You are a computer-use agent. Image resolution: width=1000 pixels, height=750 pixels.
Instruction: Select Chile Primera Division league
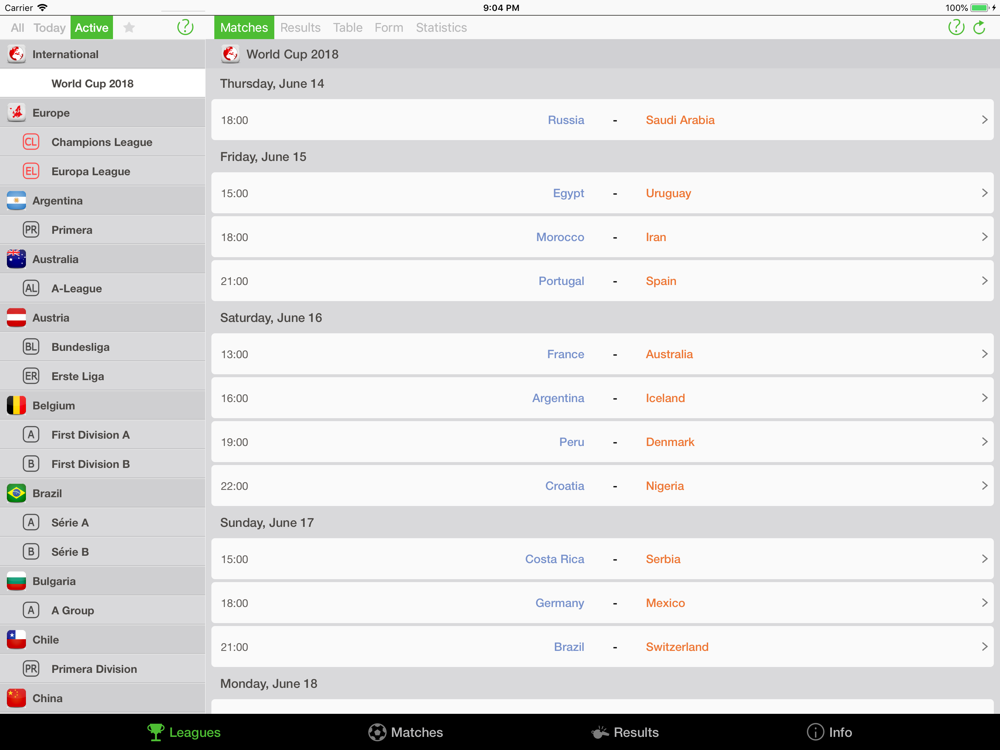point(103,668)
